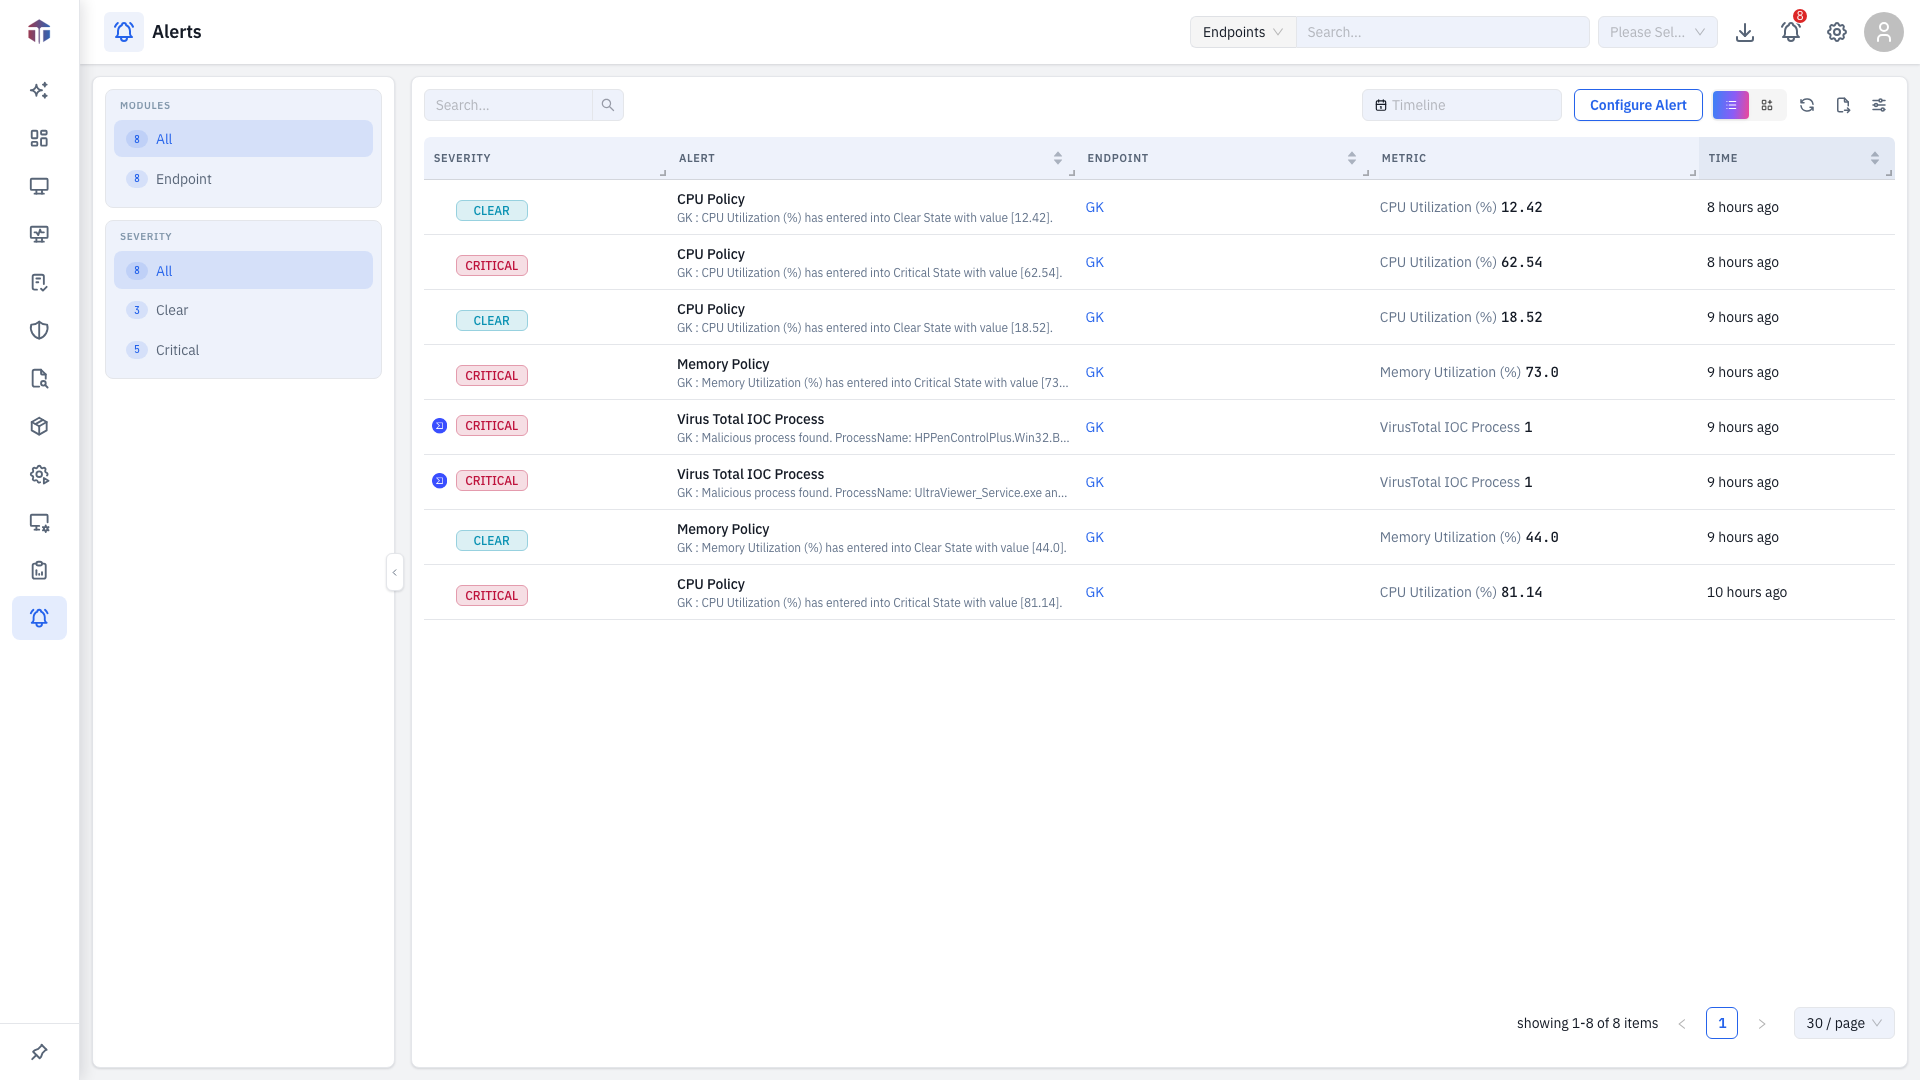Sort by Alert column
The height and width of the screenshot is (1080, 1920).
(1058, 158)
